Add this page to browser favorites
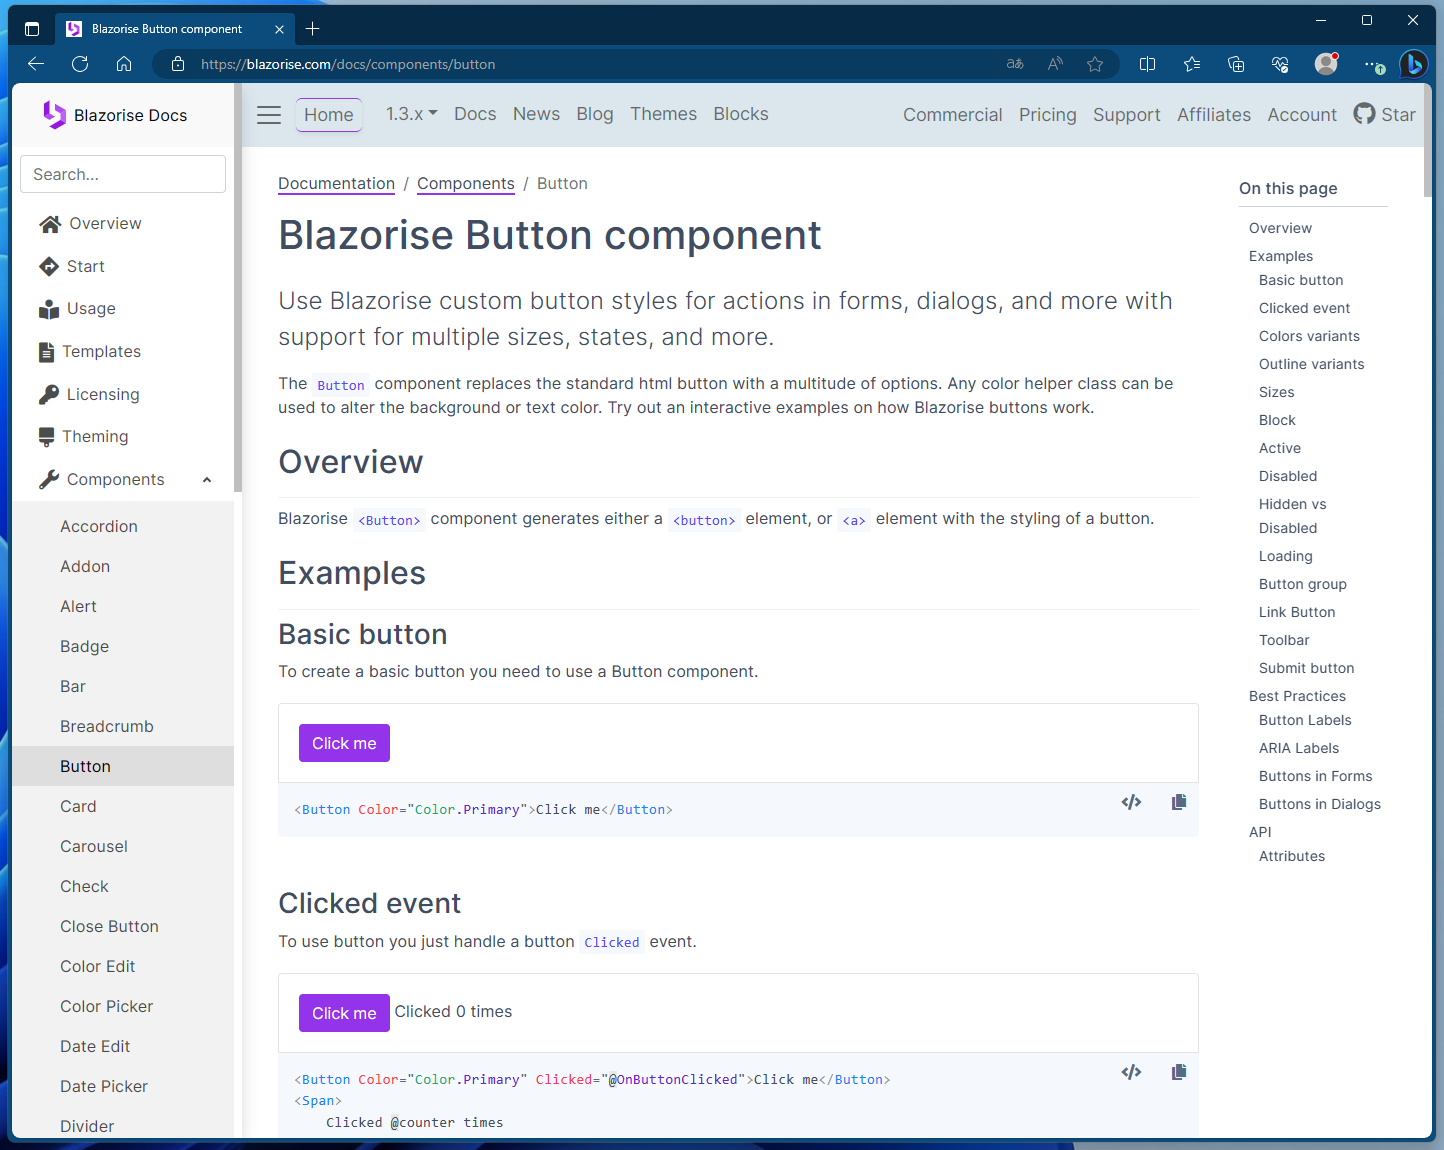 coord(1095,63)
